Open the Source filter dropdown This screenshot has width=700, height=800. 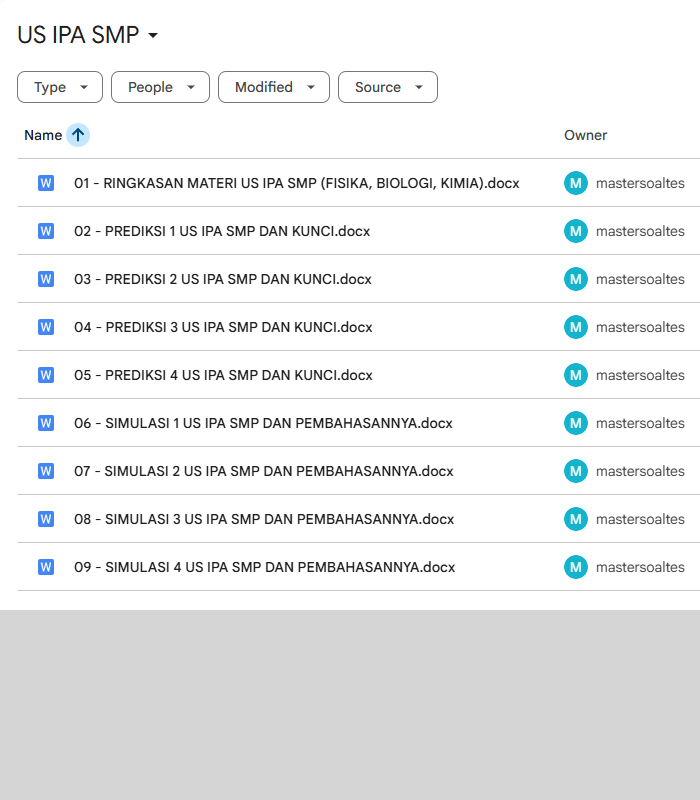[x=387, y=87]
